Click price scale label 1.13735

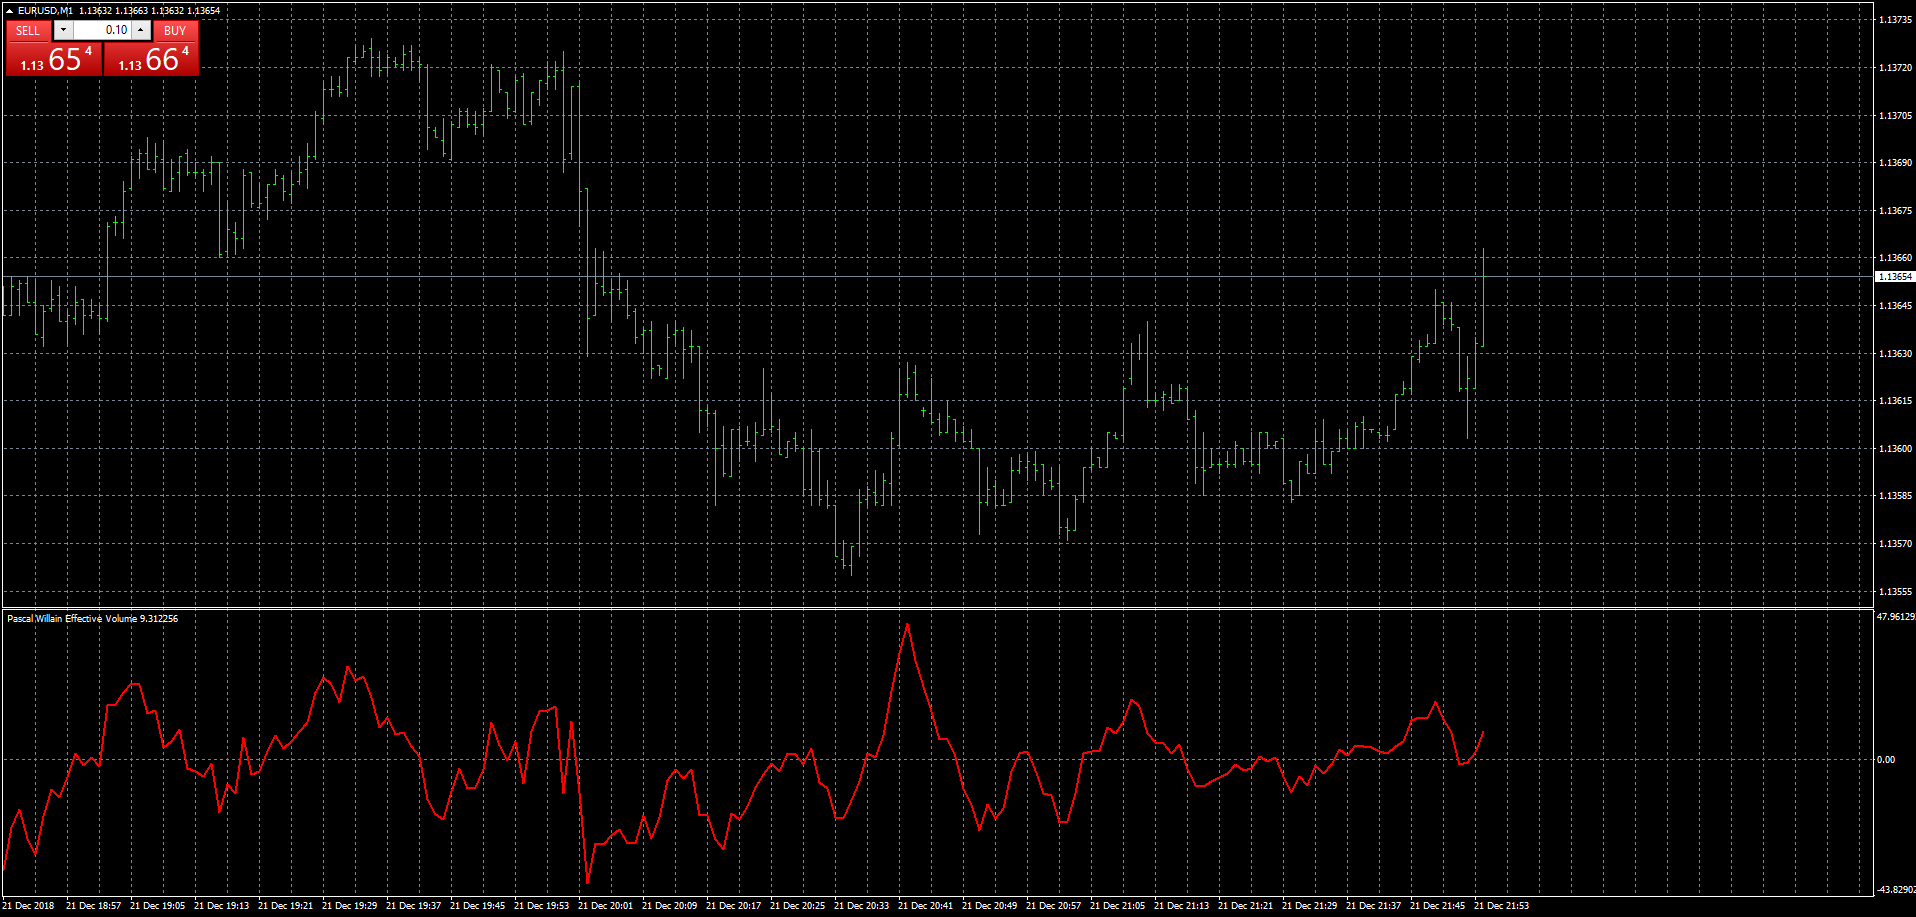pos(1895,20)
